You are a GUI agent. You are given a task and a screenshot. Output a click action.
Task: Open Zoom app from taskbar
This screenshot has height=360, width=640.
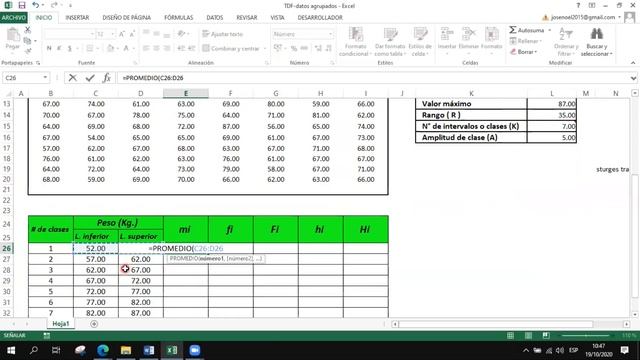[195, 350]
